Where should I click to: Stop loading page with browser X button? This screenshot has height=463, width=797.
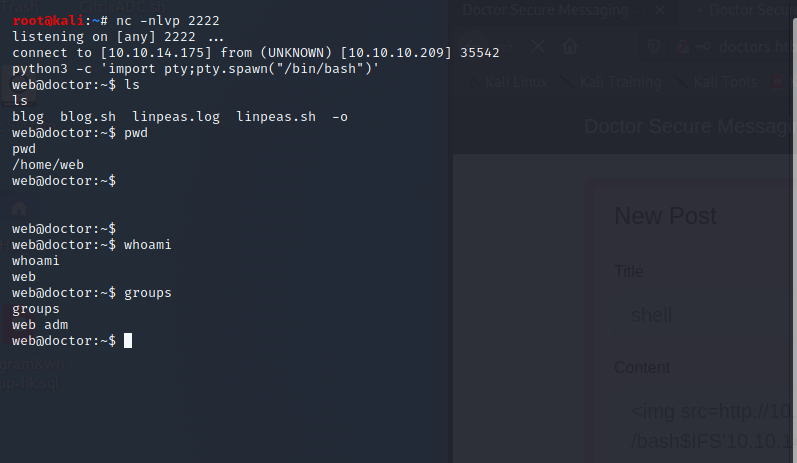pyautogui.click(x=538, y=47)
